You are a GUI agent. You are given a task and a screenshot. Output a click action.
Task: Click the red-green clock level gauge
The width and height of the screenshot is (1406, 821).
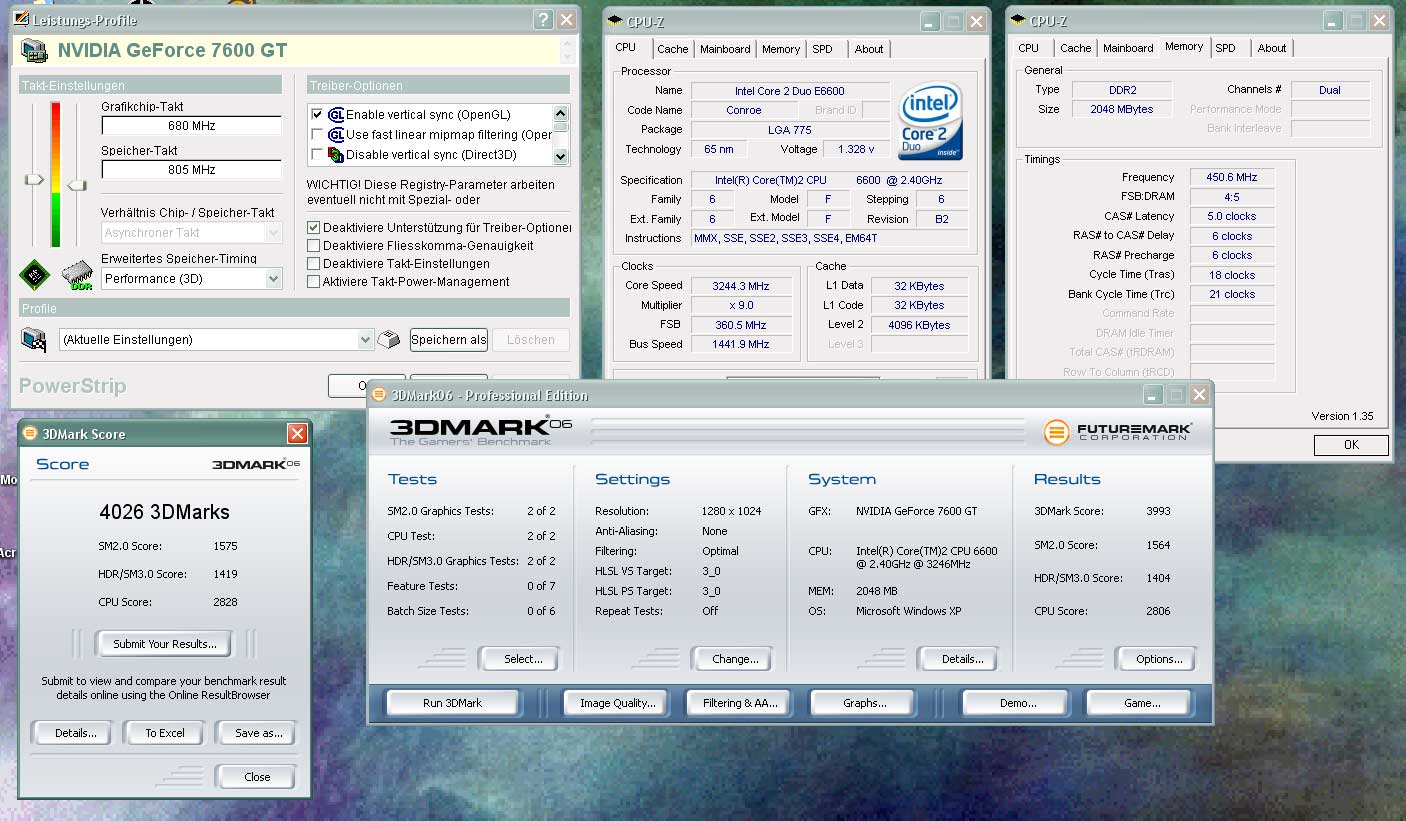(x=56, y=173)
